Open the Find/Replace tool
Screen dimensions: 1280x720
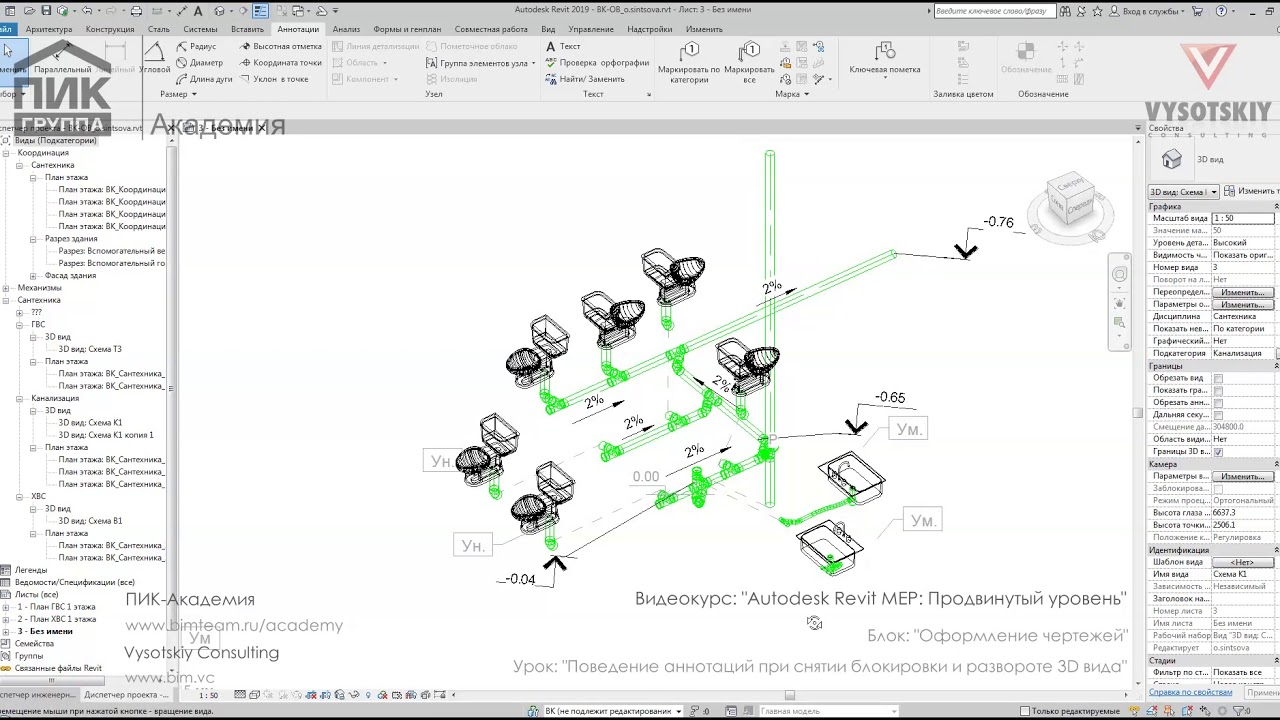[585, 78]
